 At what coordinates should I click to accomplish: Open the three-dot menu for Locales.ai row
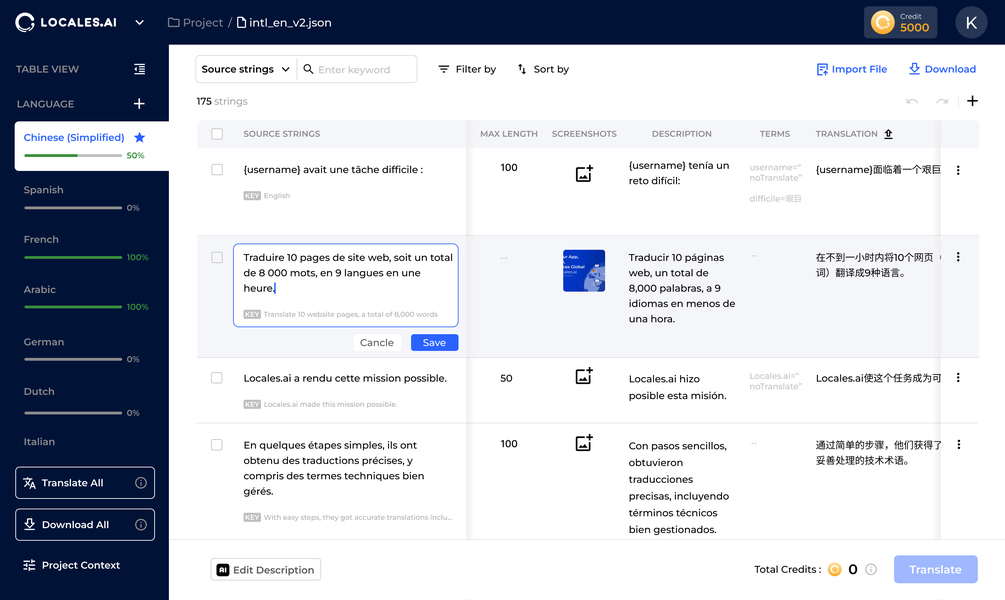(958, 378)
